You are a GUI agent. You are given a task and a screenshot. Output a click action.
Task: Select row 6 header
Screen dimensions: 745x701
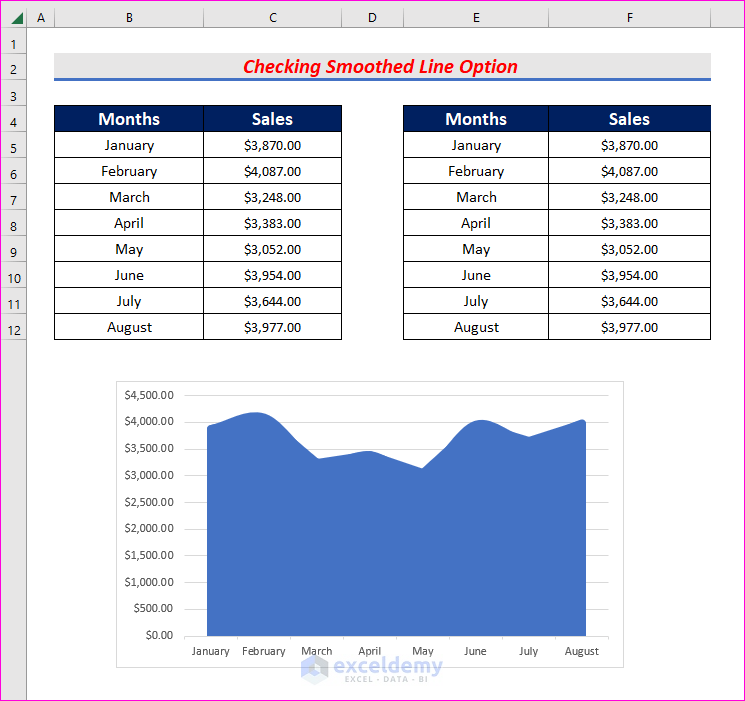pyautogui.click(x=14, y=171)
